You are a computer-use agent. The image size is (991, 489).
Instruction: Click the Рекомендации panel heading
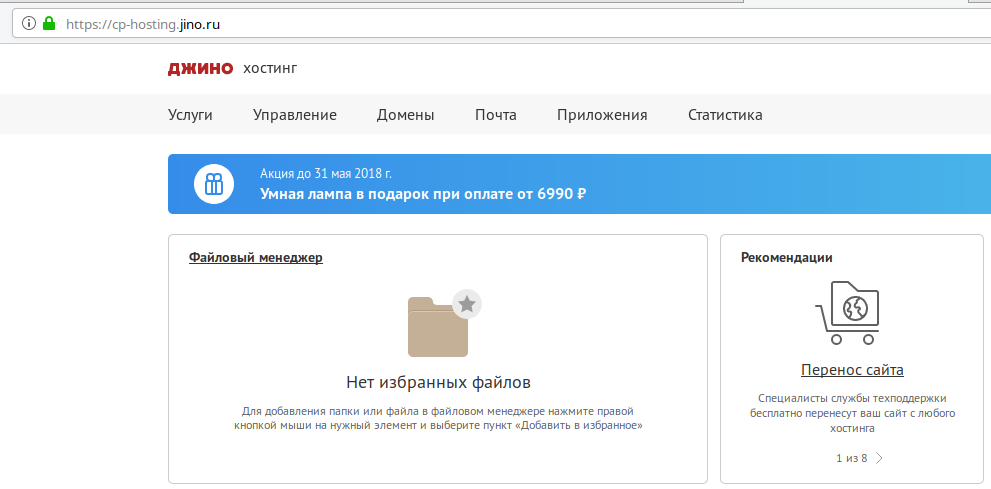(786, 258)
